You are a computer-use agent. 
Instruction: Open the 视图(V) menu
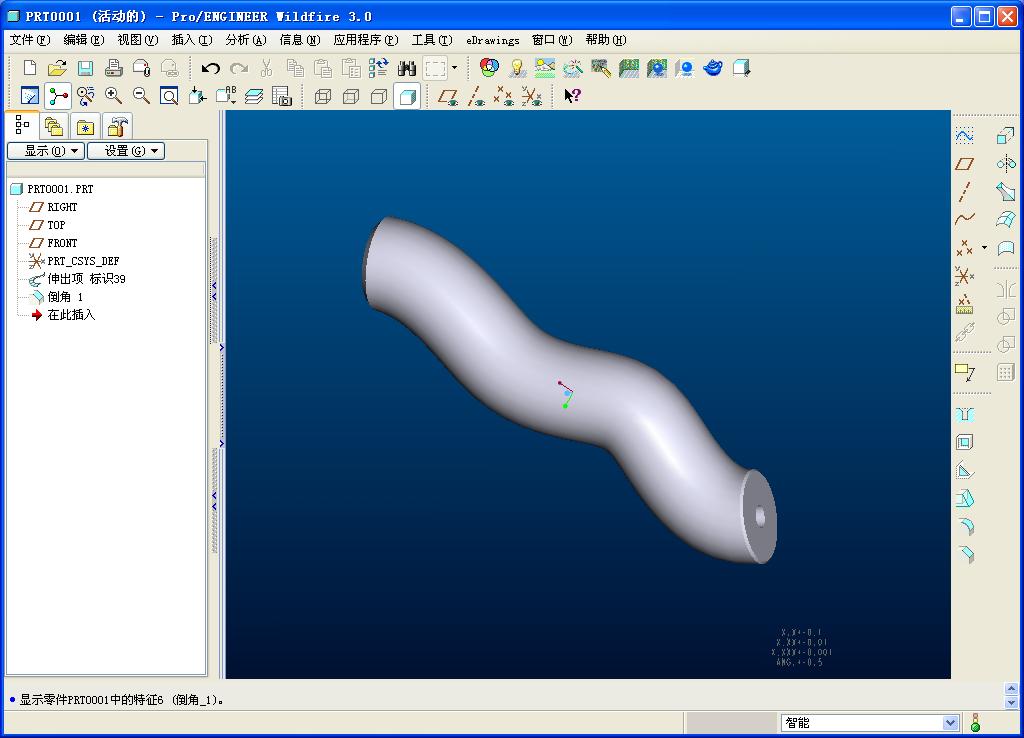pyautogui.click(x=138, y=40)
